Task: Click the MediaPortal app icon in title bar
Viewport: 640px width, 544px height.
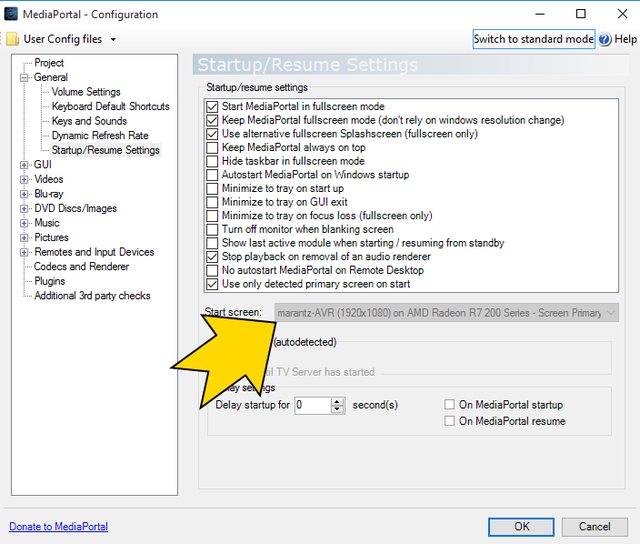Action: 12,14
